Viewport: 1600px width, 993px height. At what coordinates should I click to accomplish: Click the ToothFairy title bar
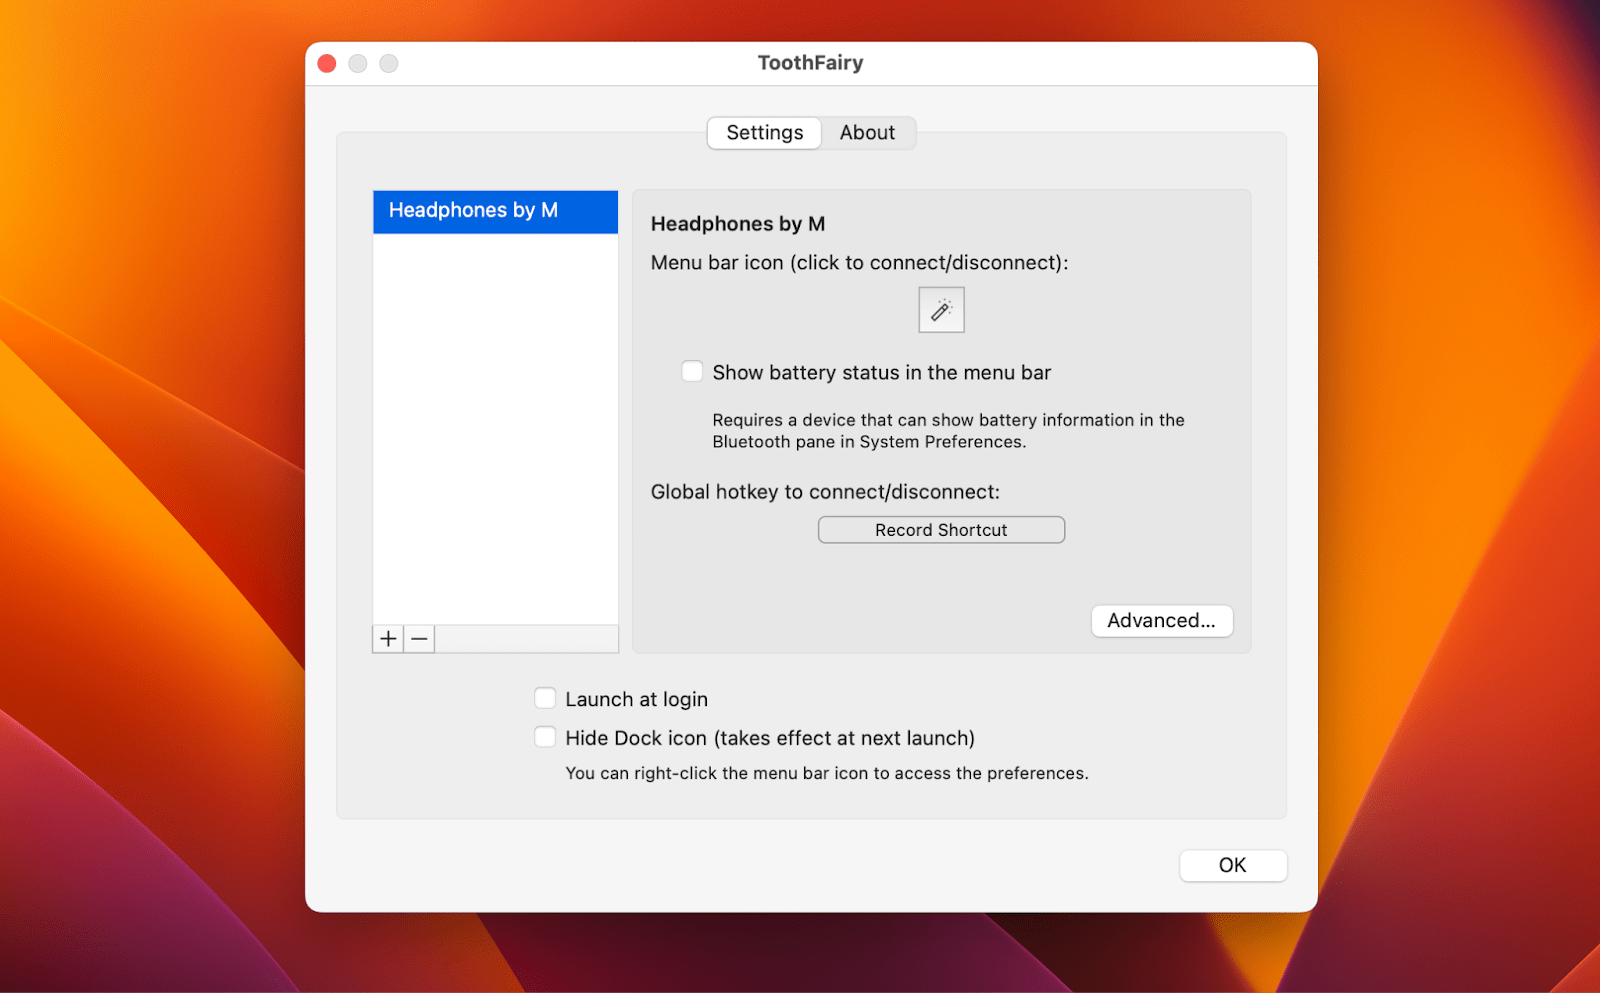pos(810,62)
